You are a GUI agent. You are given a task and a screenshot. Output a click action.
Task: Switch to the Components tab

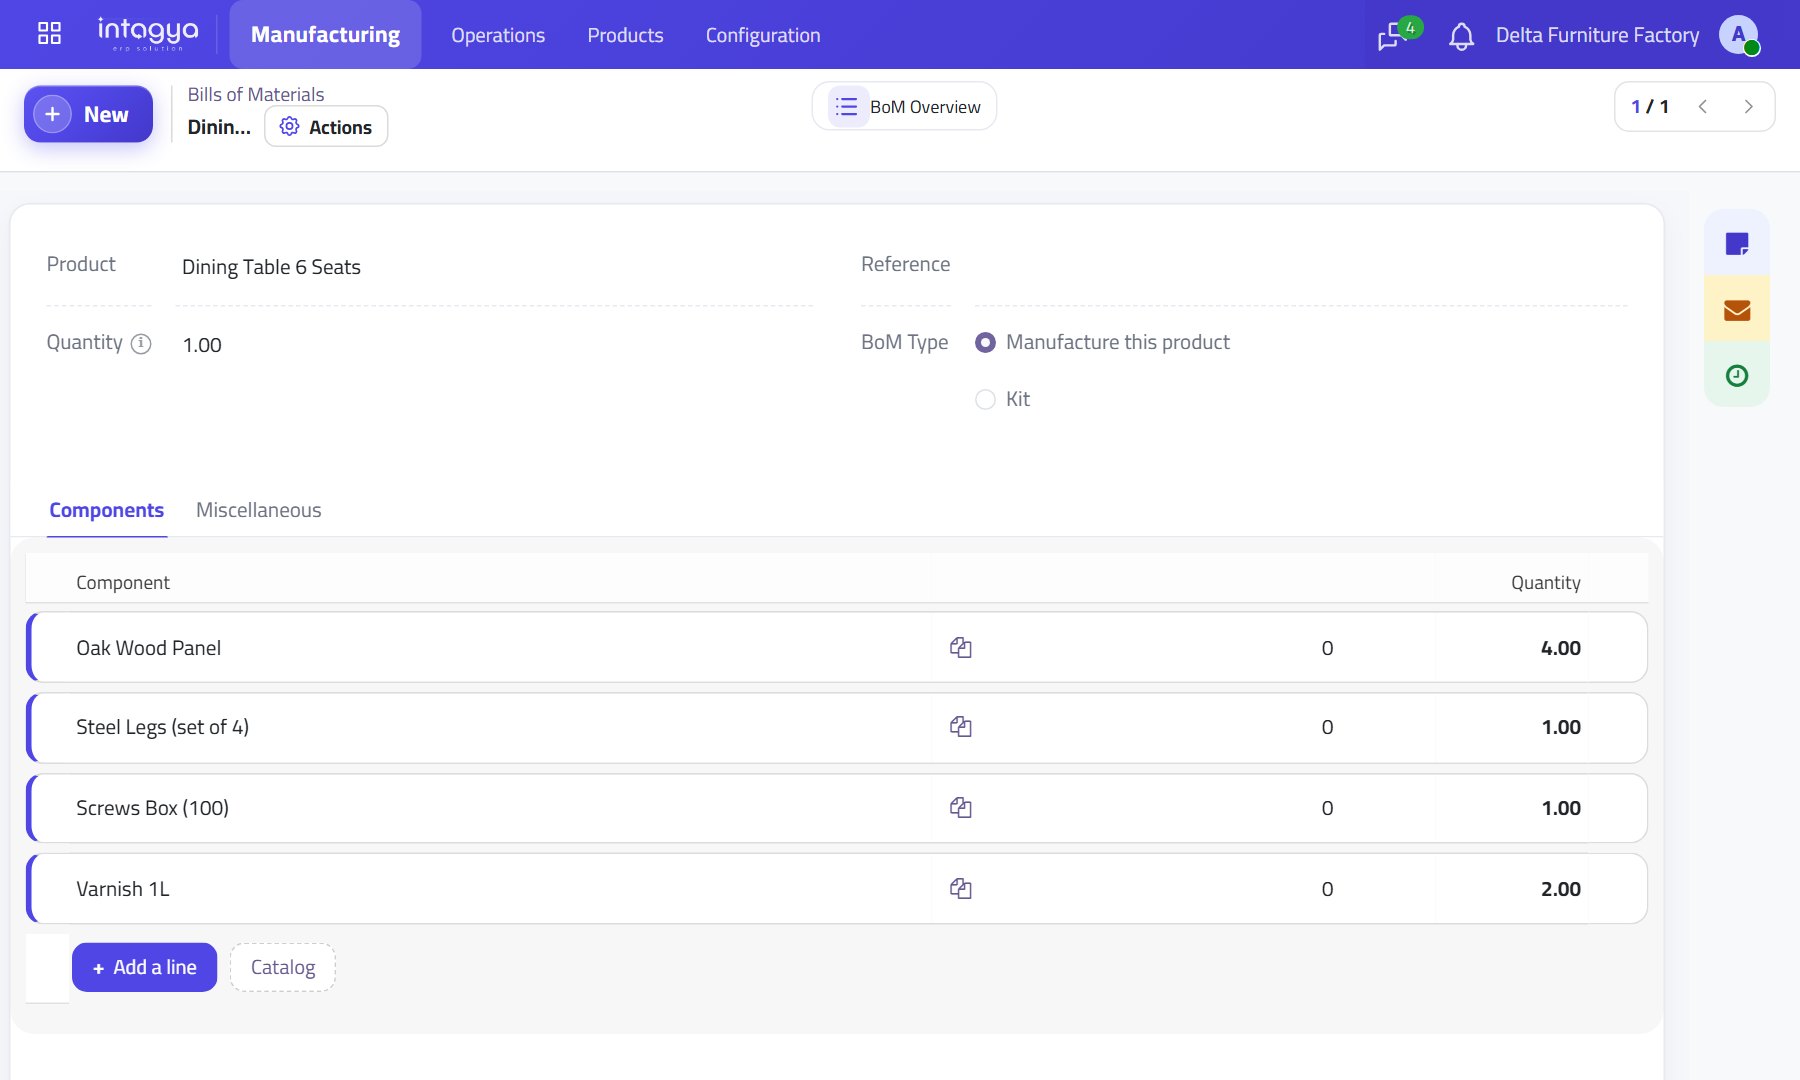(x=107, y=510)
